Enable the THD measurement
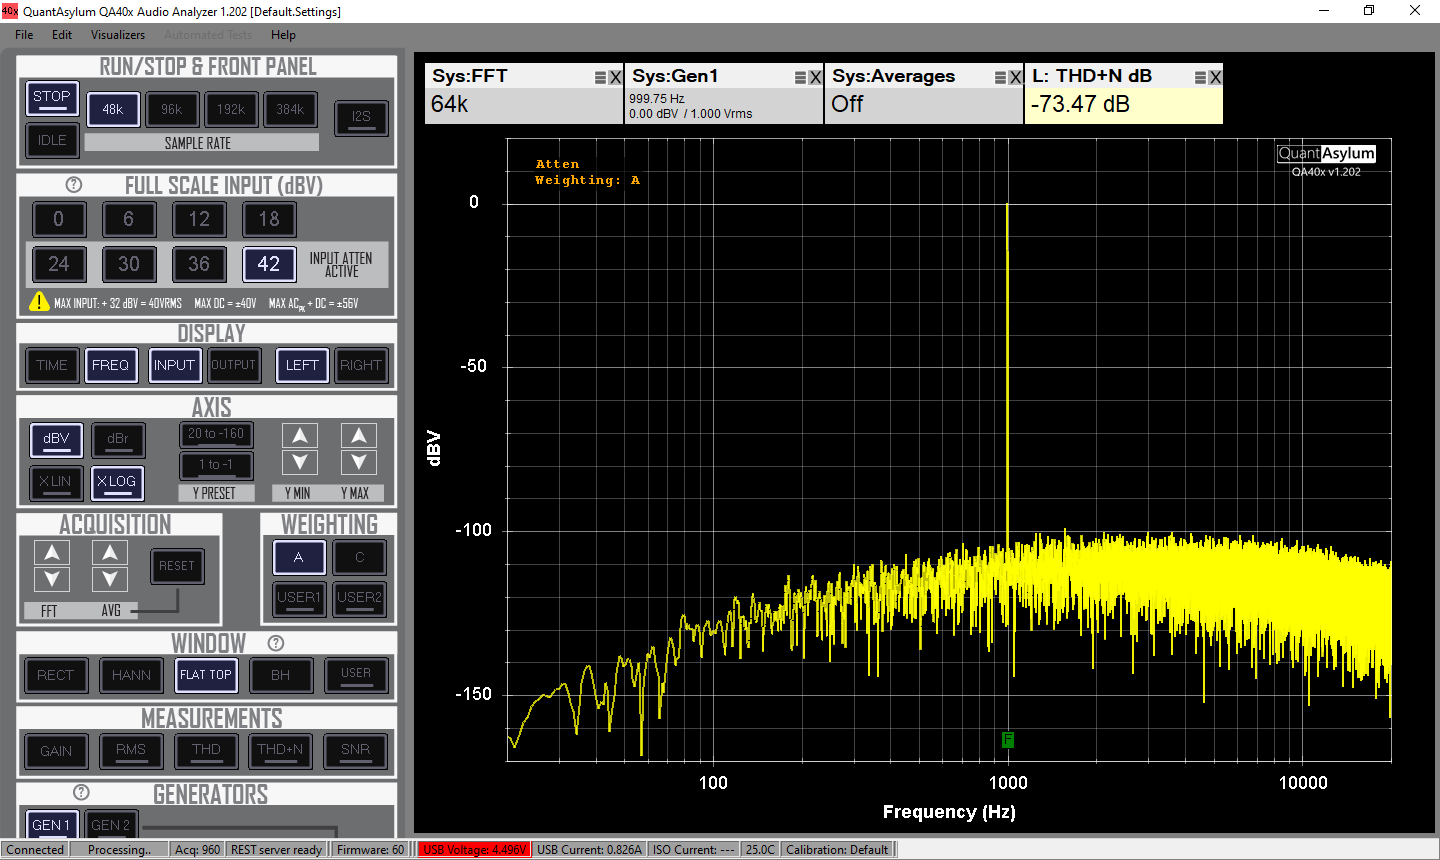Viewport: 1440px width, 860px height. (206, 751)
